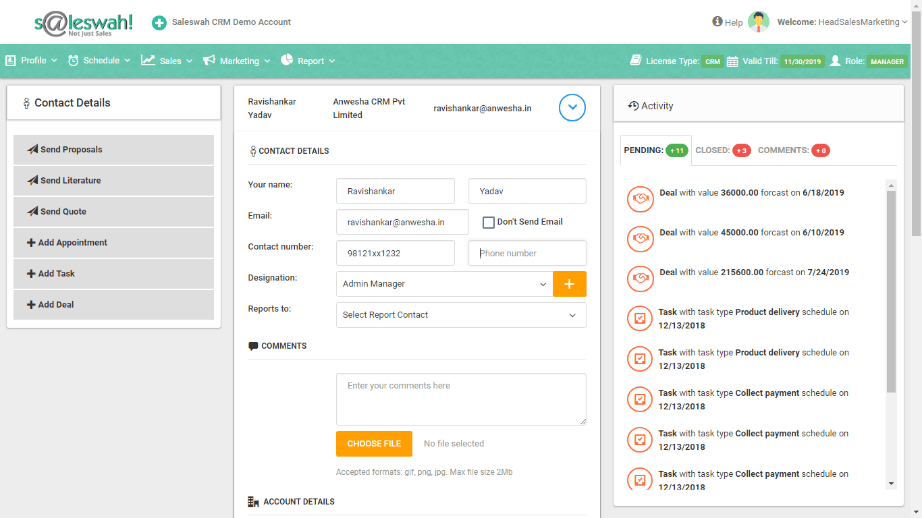Click the 11/30/2019 valid till badge

click(x=802, y=61)
